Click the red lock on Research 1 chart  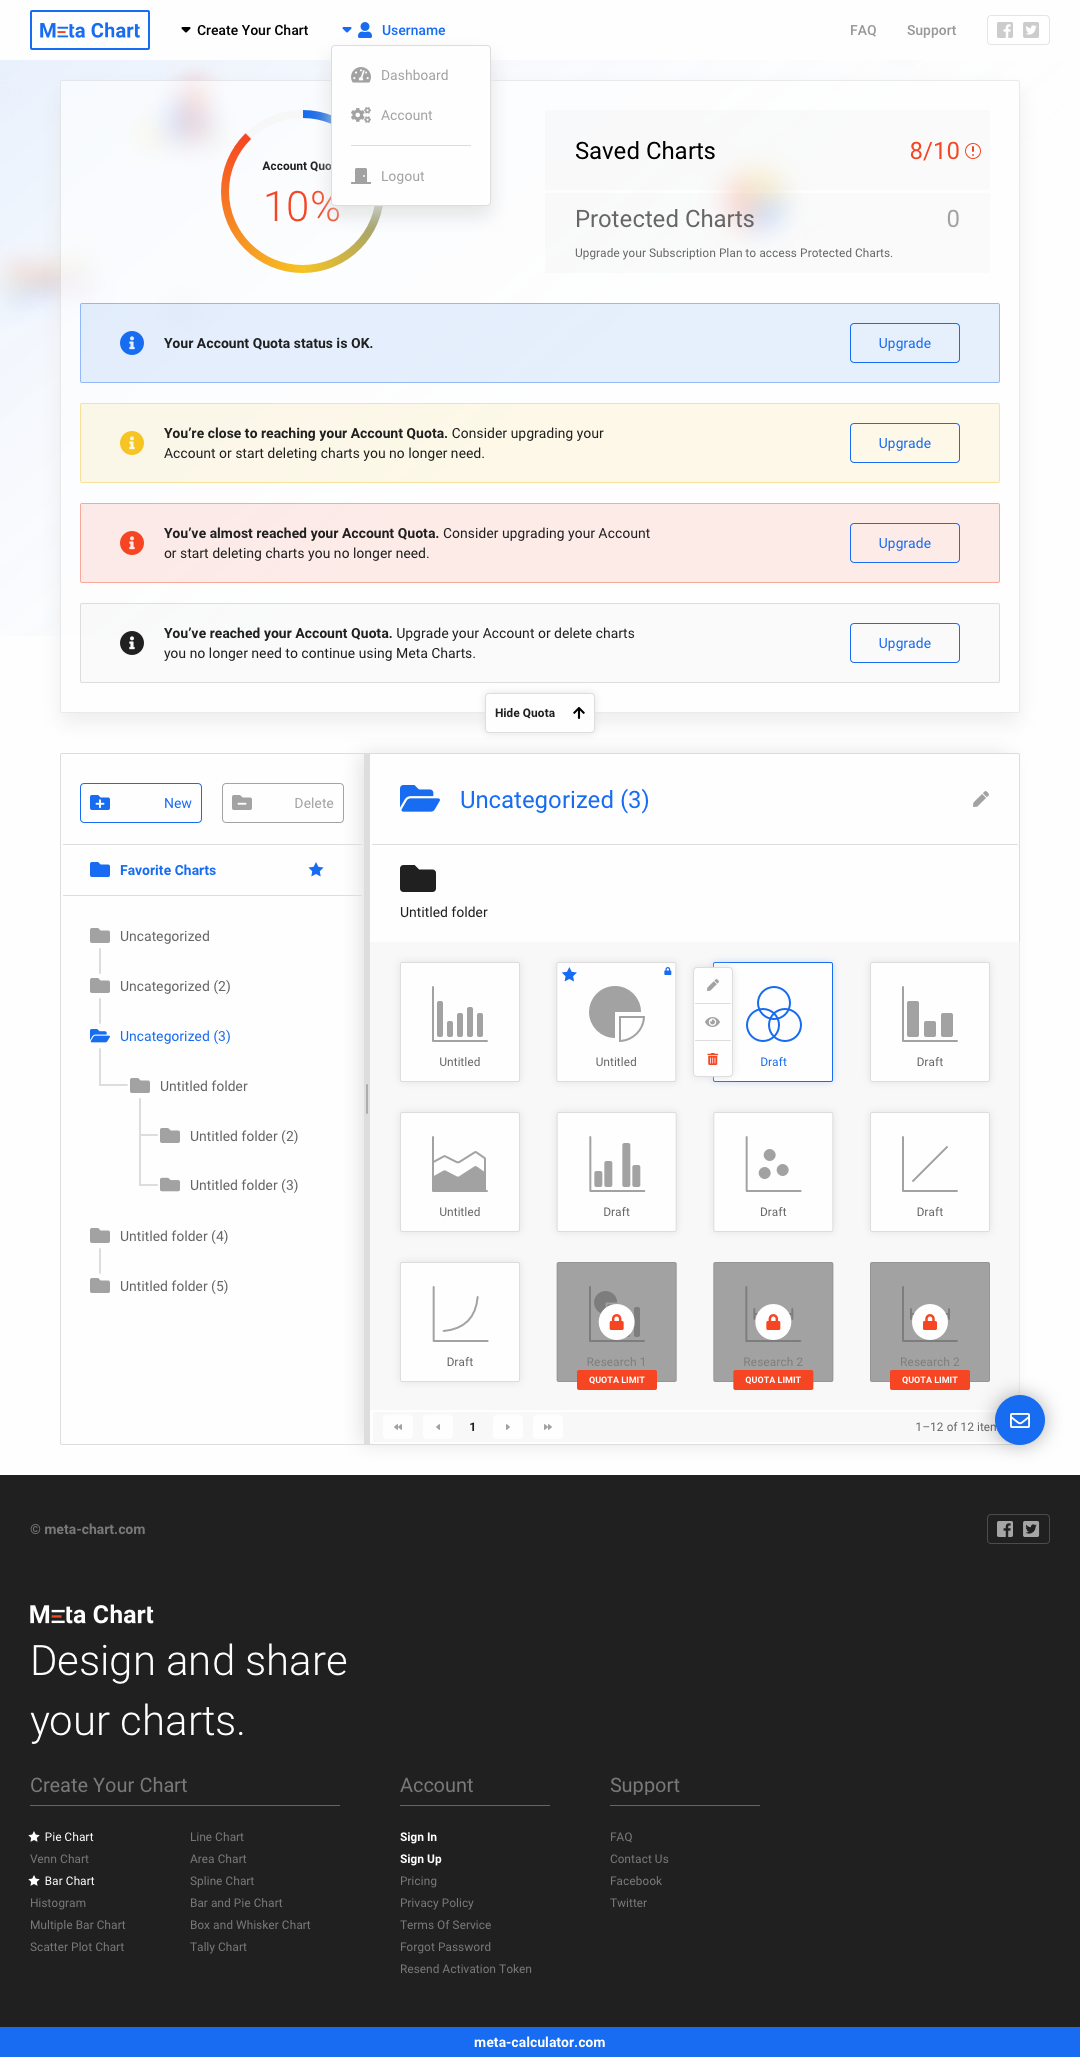click(616, 1322)
